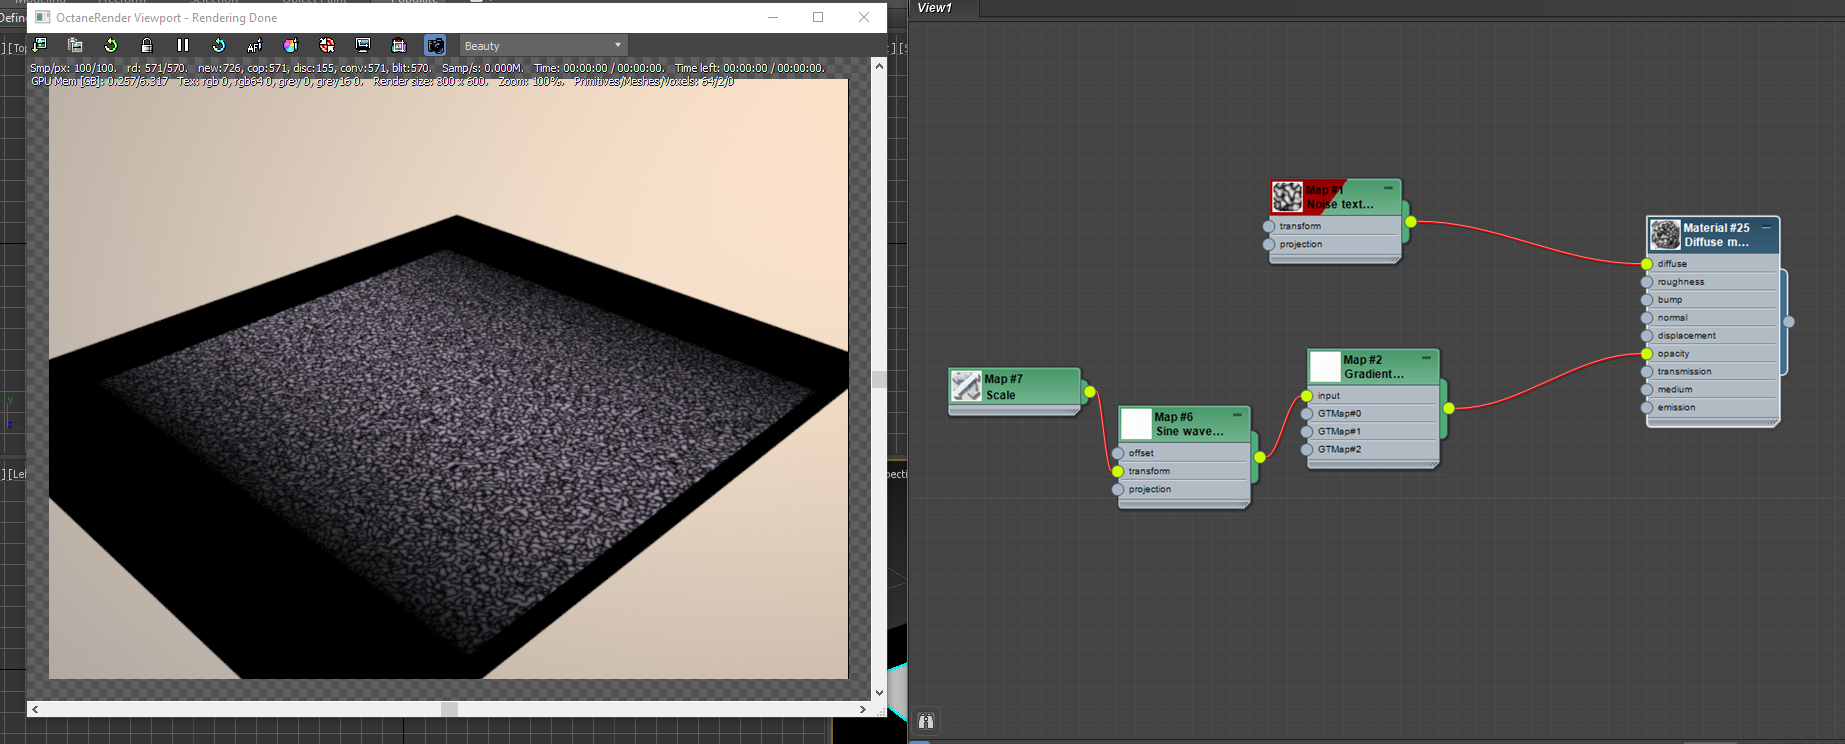Click the GTMap#1 socket on Map #2 Gradient

tap(1307, 432)
